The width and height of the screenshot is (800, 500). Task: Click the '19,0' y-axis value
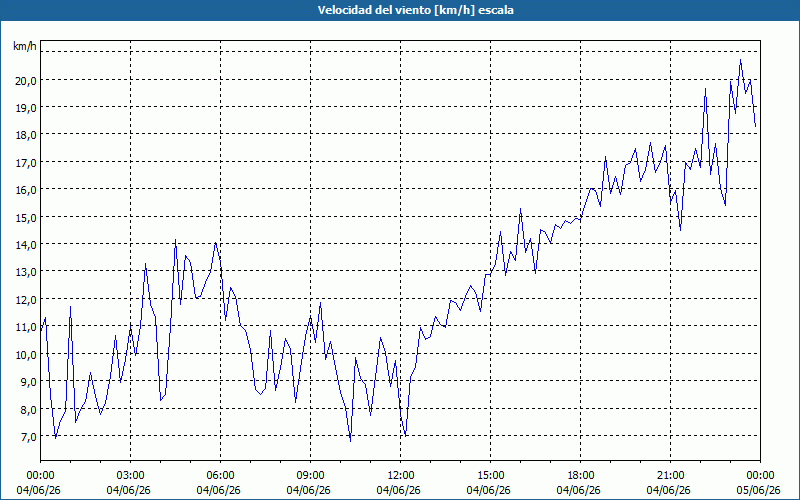[x=26, y=108]
